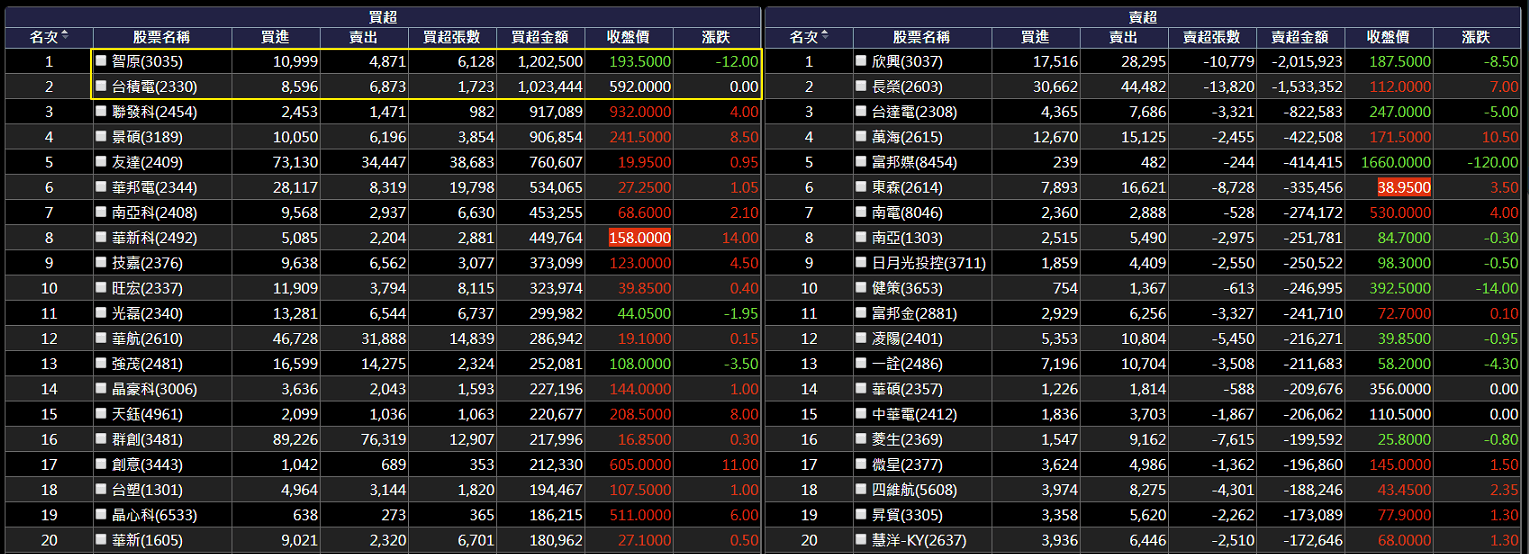The height and width of the screenshot is (554, 1529).
Task: Click the stock name 健策(3653)
Action: pyautogui.click(x=908, y=288)
